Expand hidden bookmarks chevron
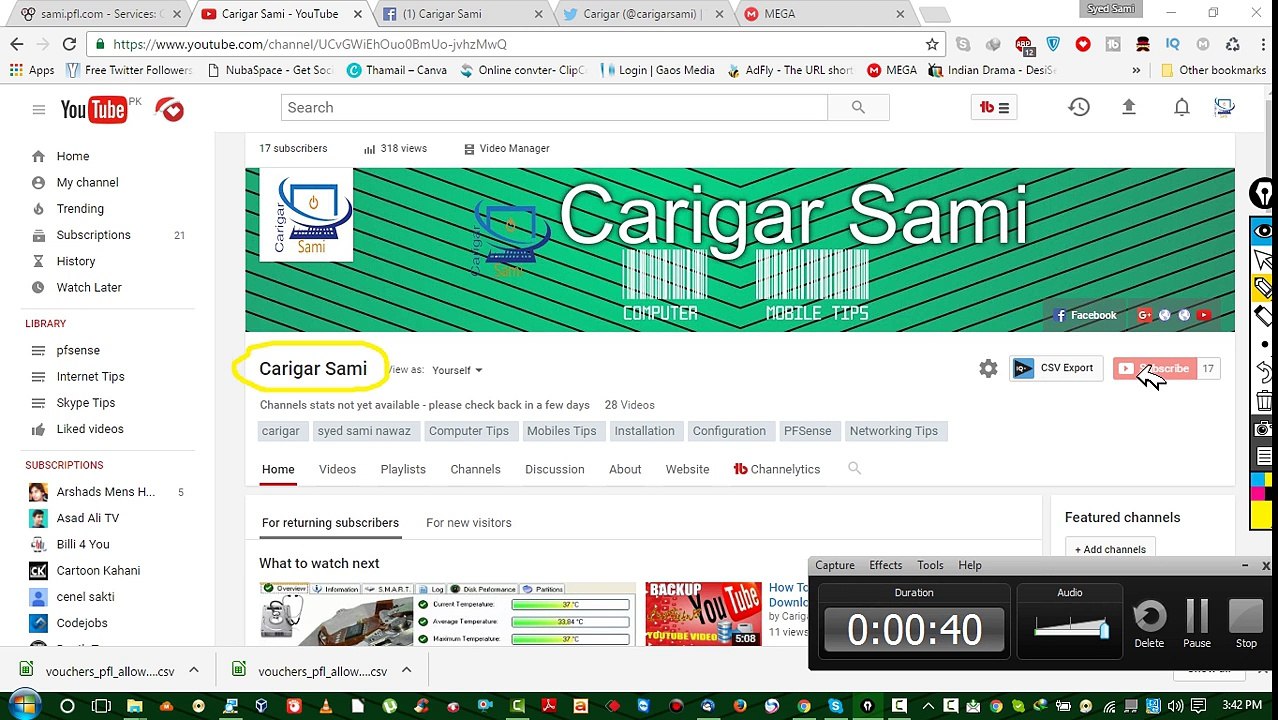 click(1136, 70)
